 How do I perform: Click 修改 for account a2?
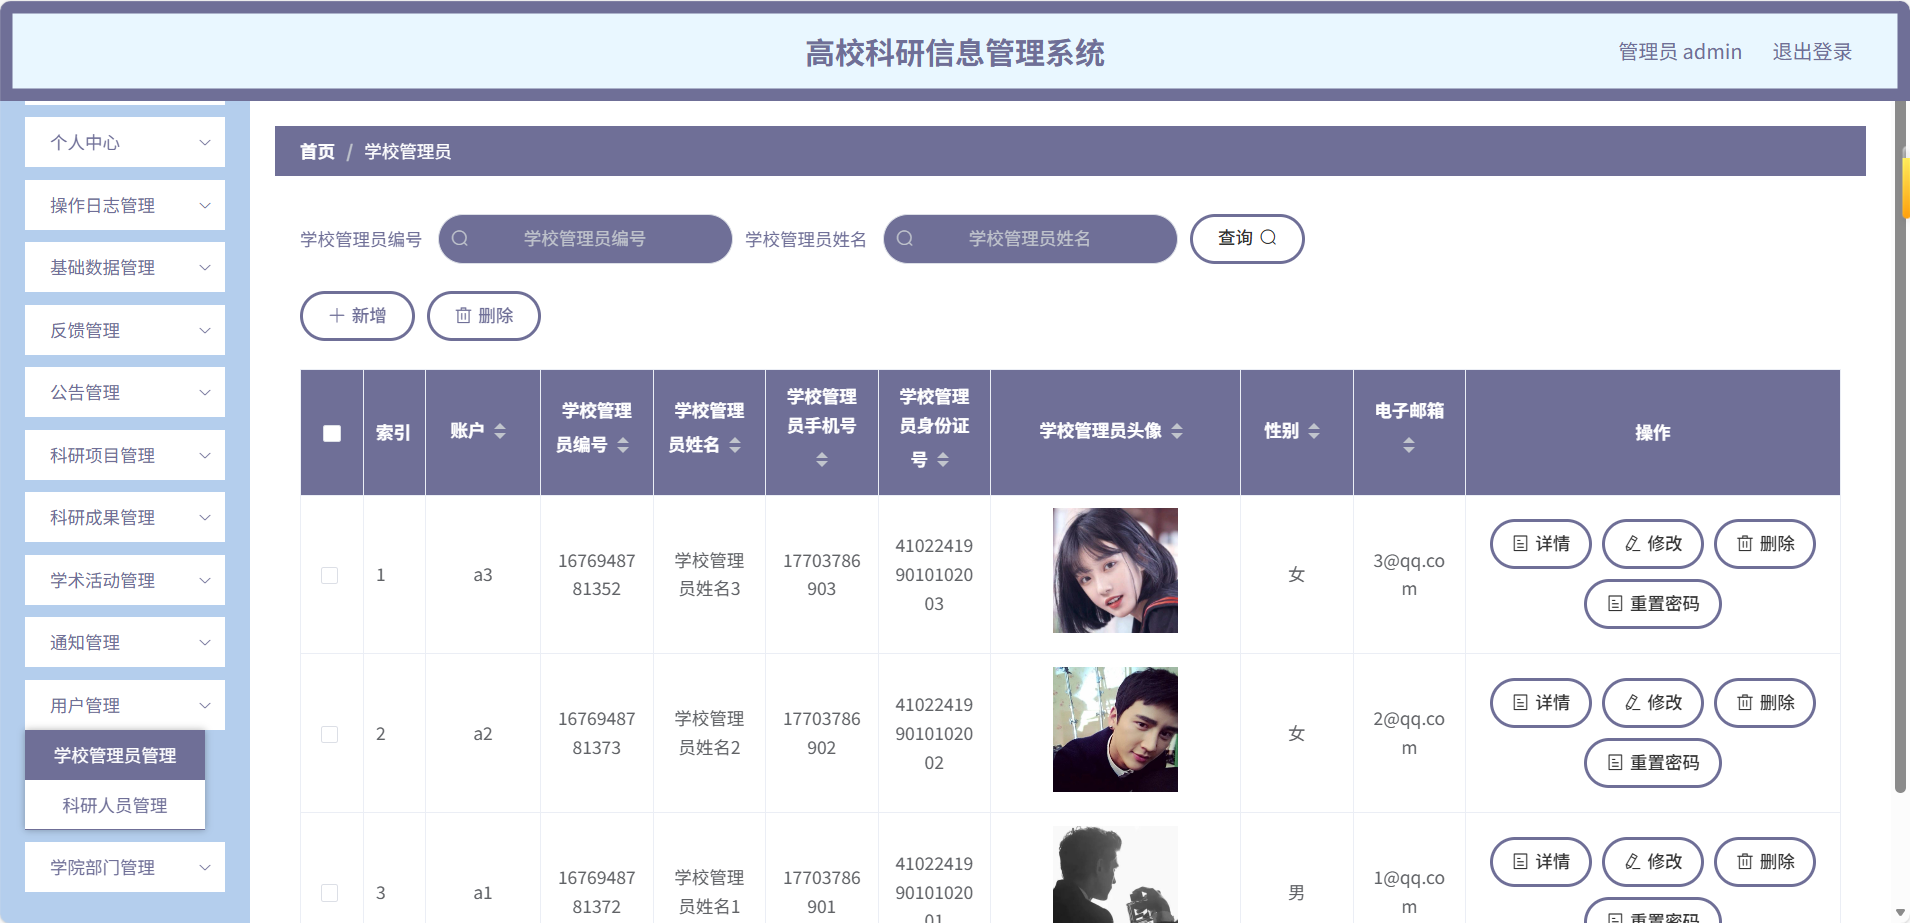point(1653,703)
